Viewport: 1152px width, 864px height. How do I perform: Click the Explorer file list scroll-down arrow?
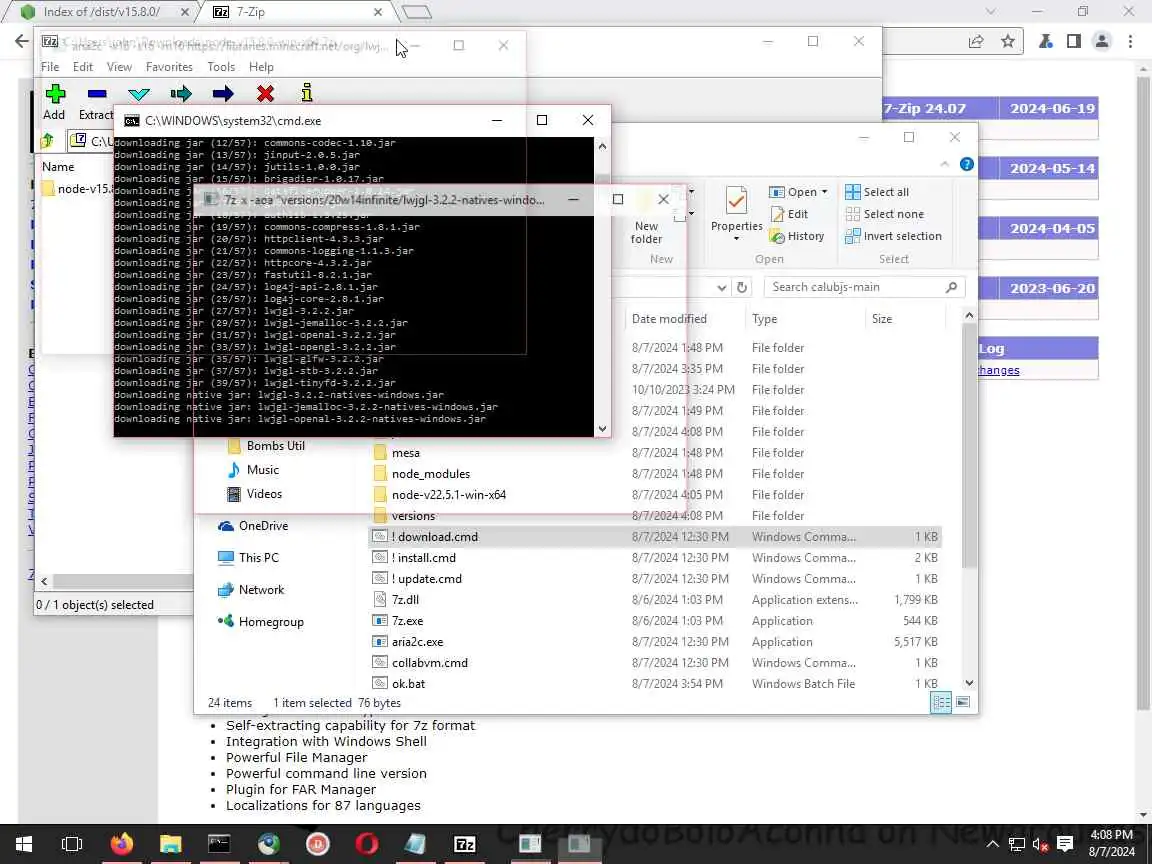pos(969,683)
